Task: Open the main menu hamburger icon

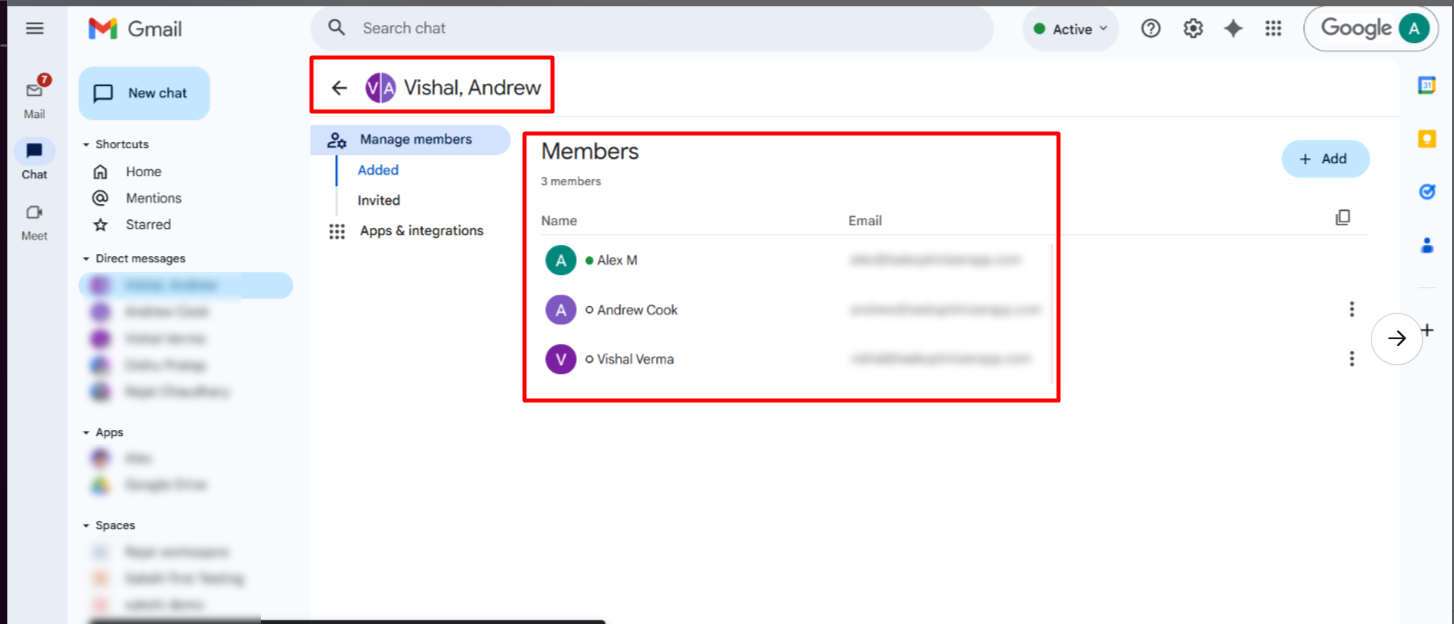Action: click(x=35, y=28)
